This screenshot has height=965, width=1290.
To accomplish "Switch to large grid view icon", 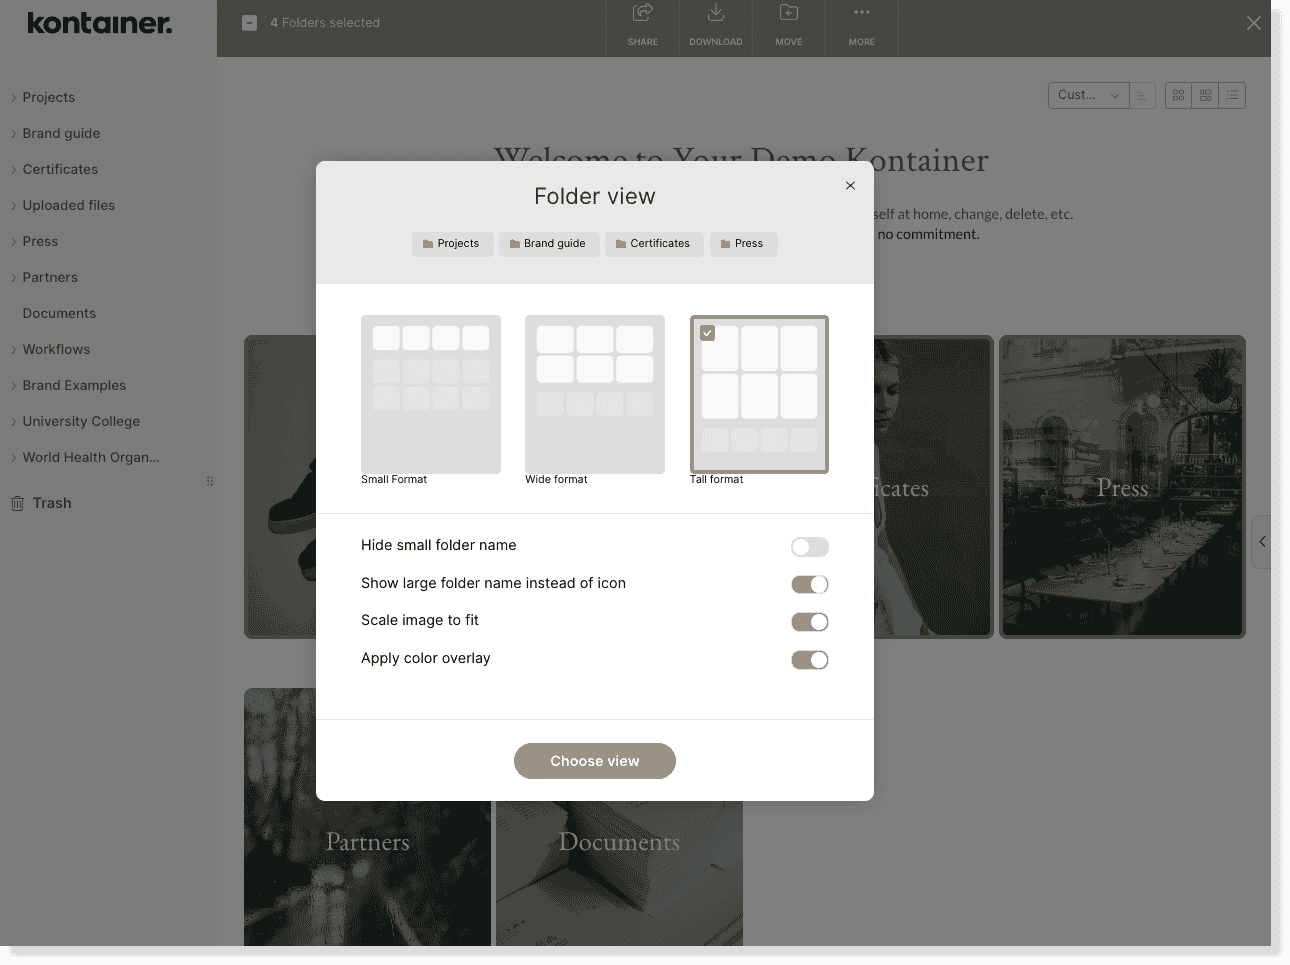I will coord(1205,95).
